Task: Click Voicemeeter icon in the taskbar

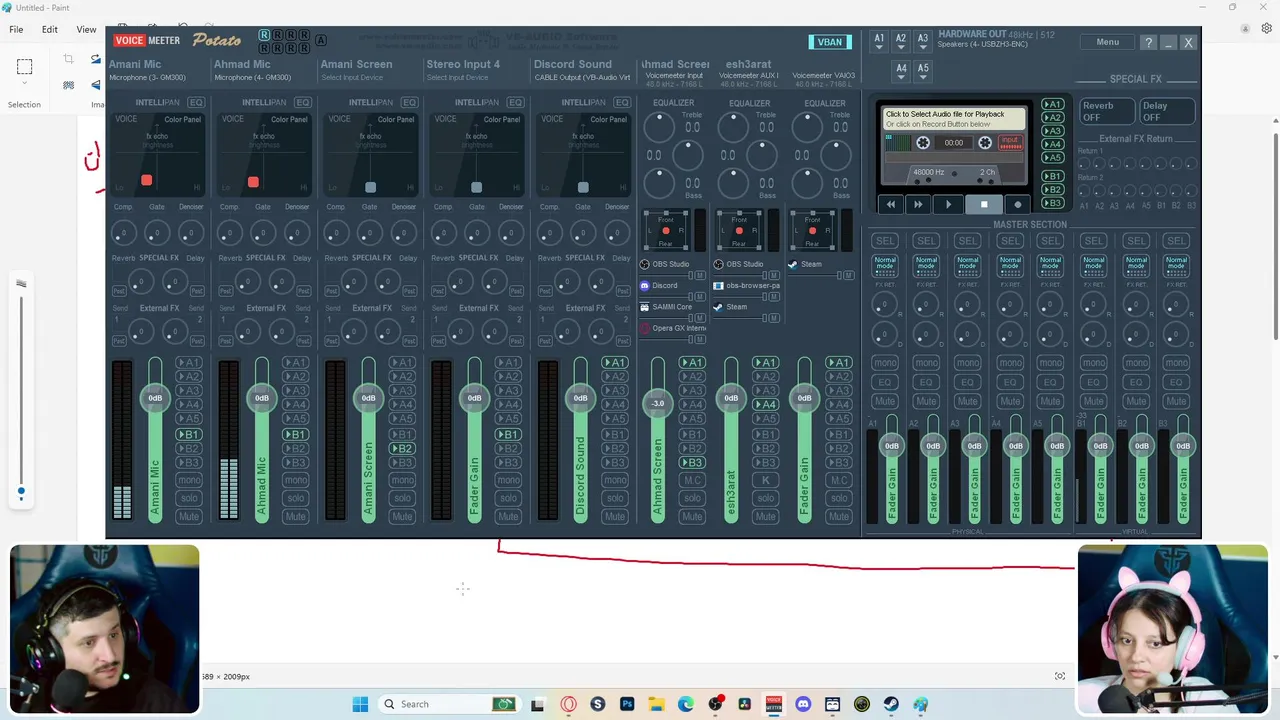Action: pyautogui.click(x=773, y=704)
